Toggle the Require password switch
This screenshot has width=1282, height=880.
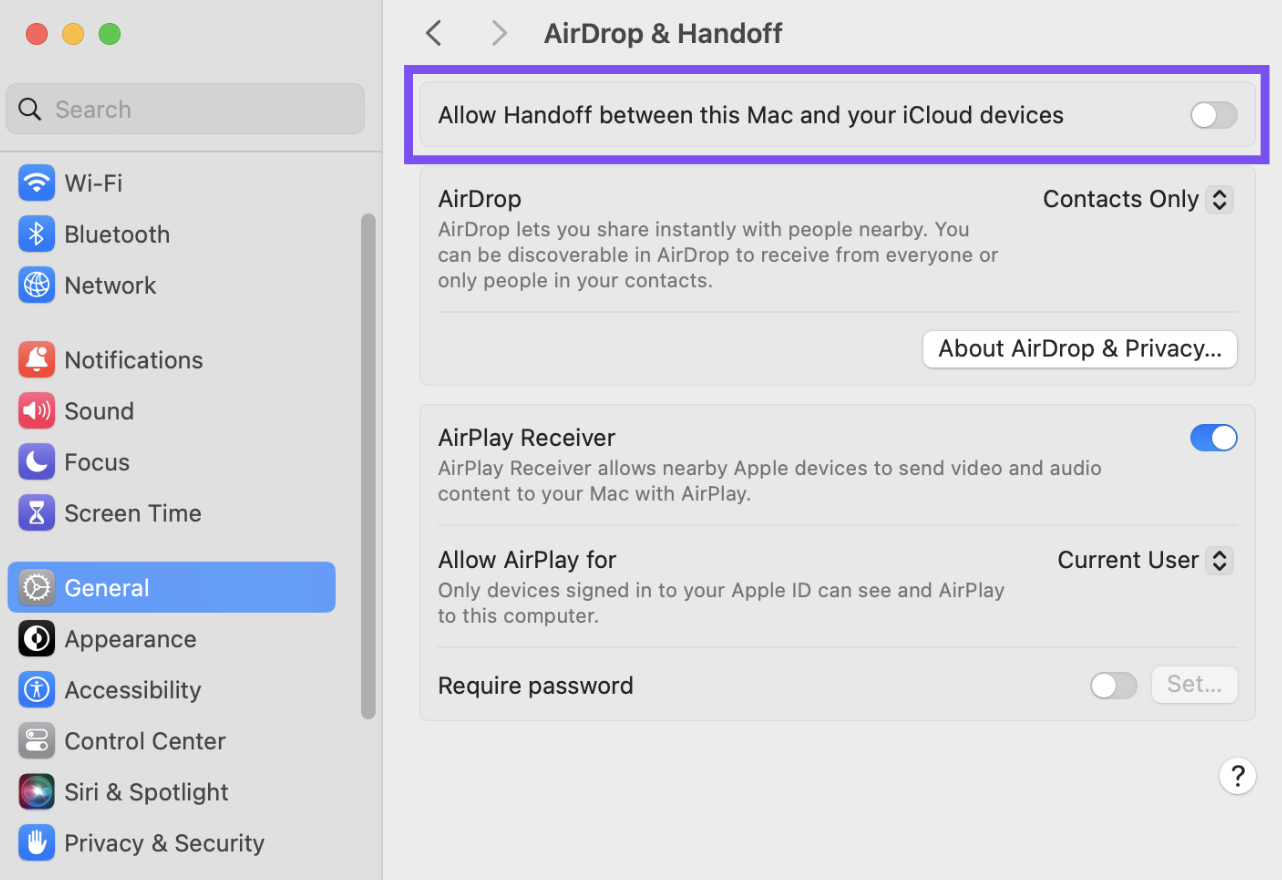(1113, 686)
